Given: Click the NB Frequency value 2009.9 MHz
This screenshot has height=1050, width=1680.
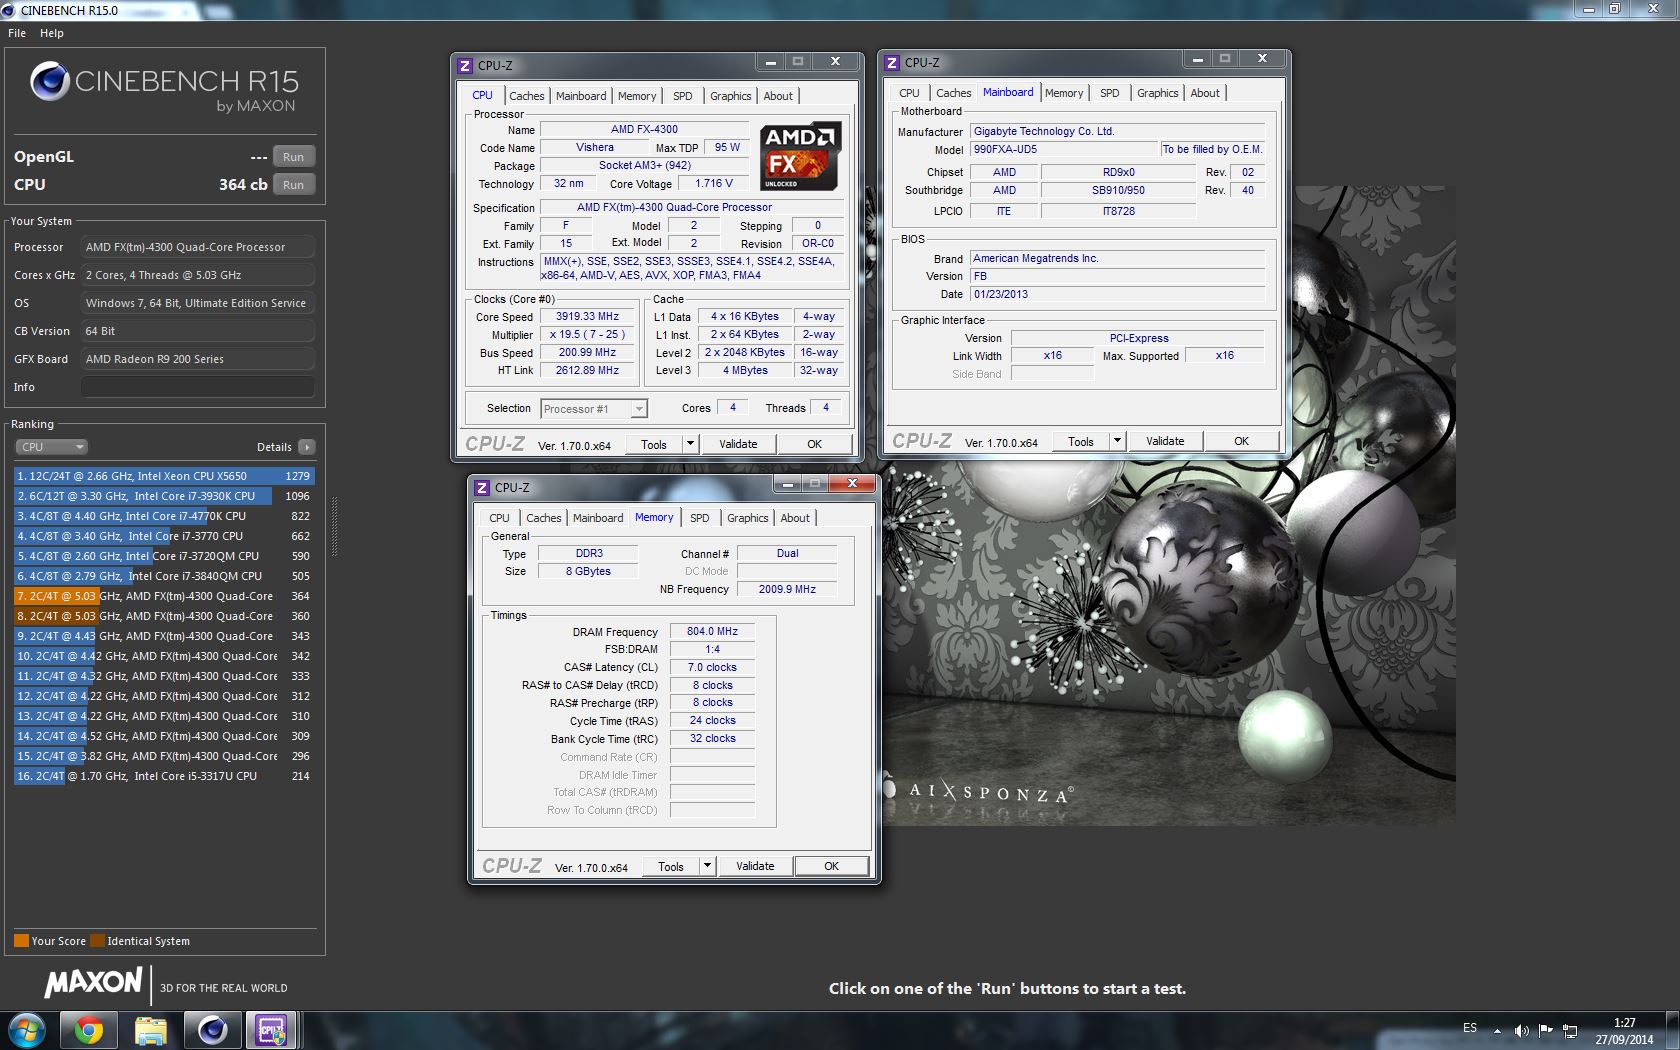Looking at the screenshot, I should 787,589.
